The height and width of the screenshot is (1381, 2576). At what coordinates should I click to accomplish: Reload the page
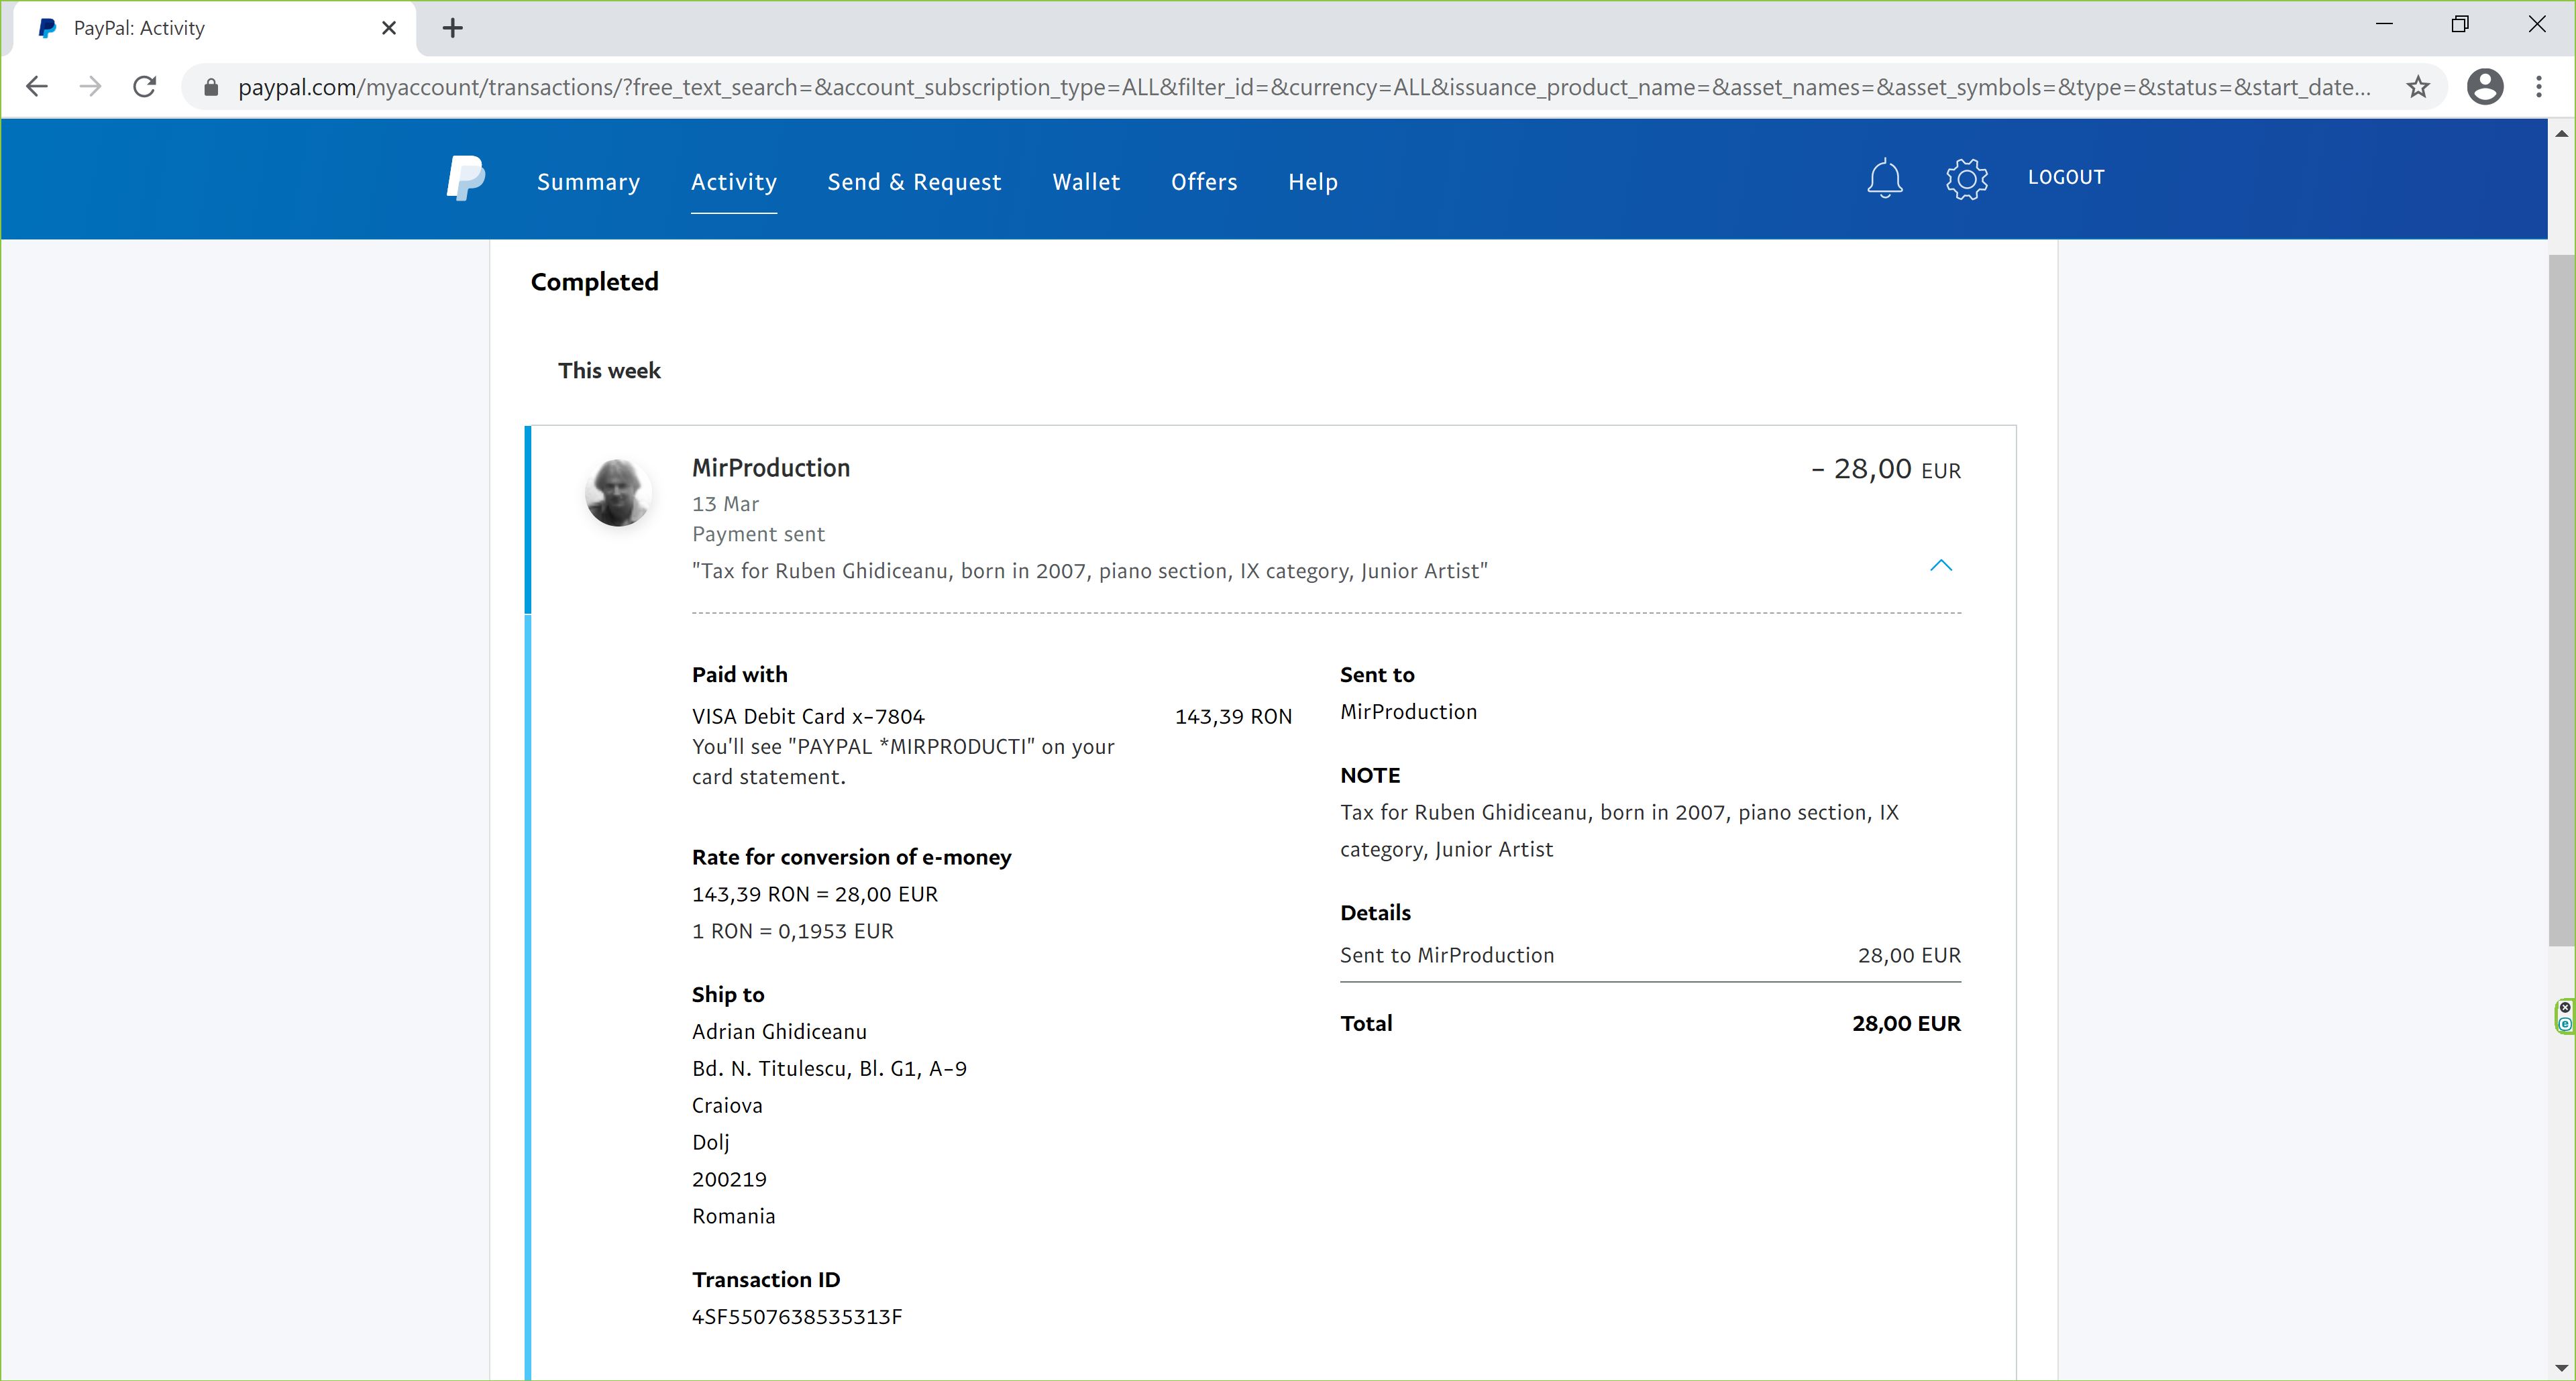(x=145, y=87)
